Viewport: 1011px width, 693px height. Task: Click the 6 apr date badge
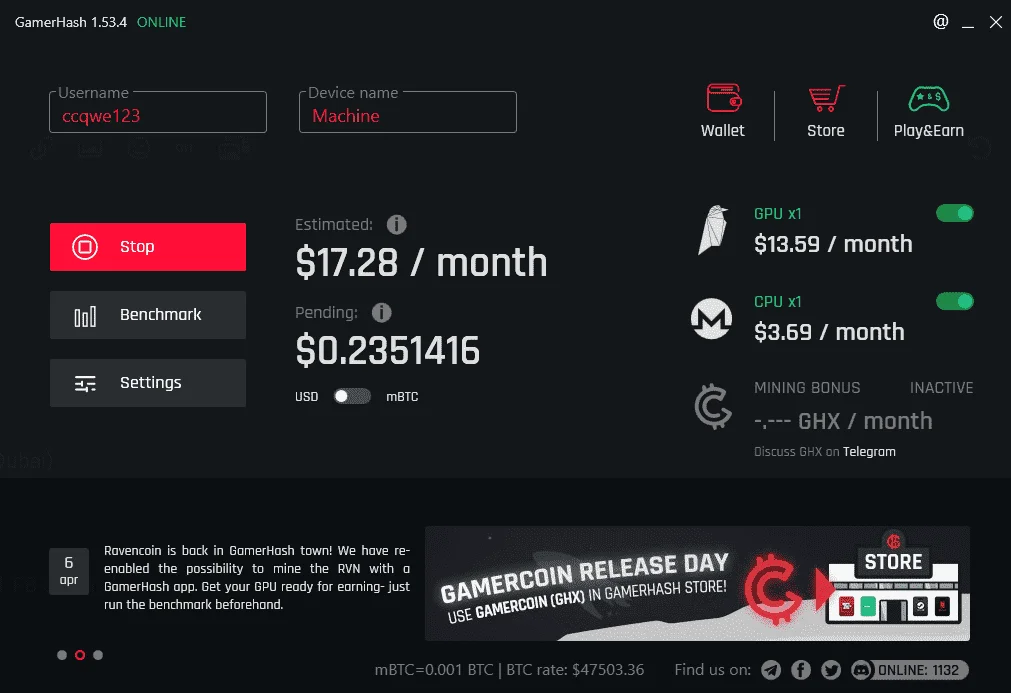(x=69, y=571)
